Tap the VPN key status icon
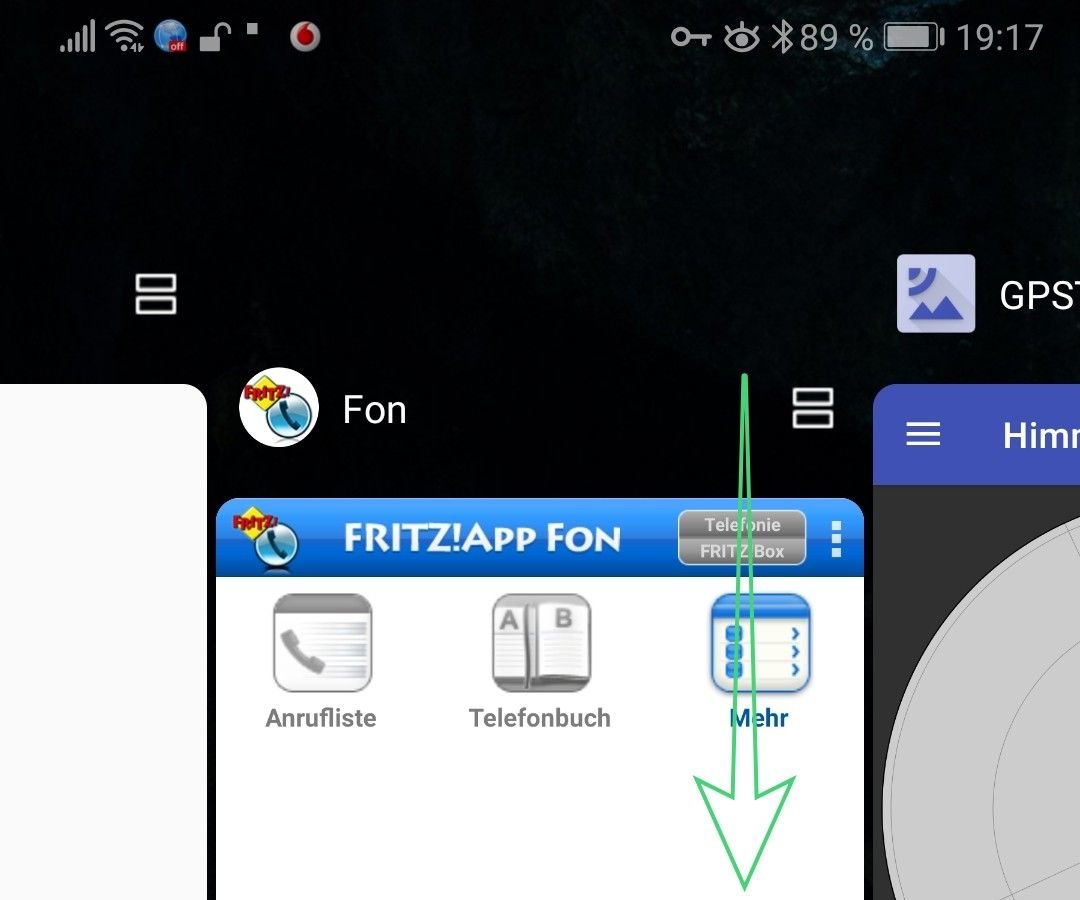Image resolution: width=1080 pixels, height=900 pixels. pos(691,36)
